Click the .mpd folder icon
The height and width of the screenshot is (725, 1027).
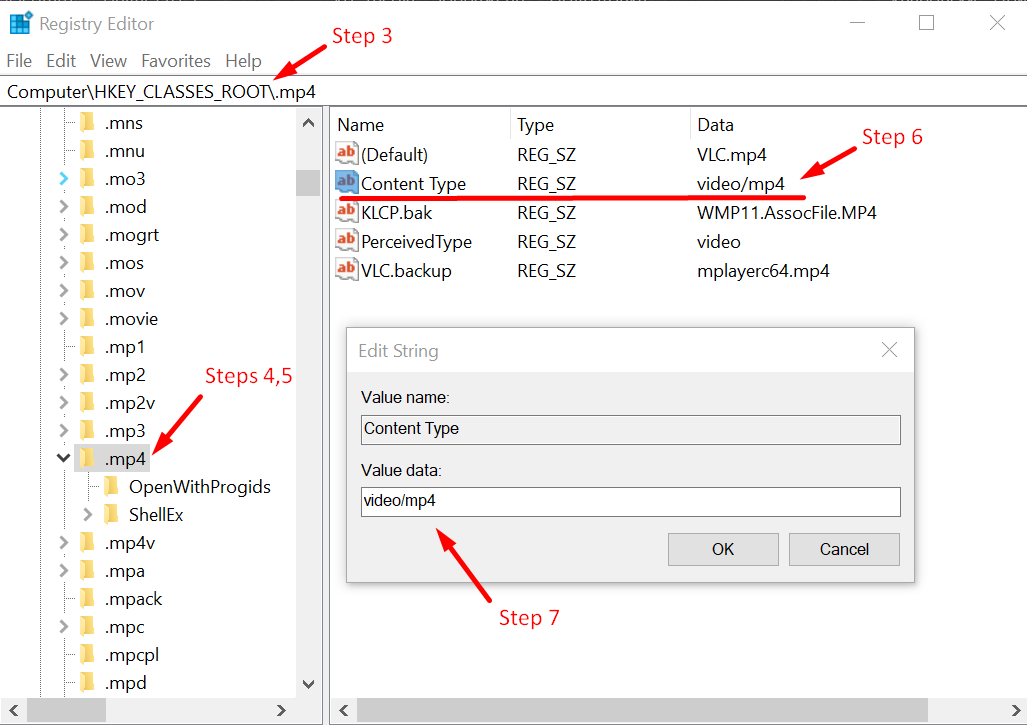[87, 682]
